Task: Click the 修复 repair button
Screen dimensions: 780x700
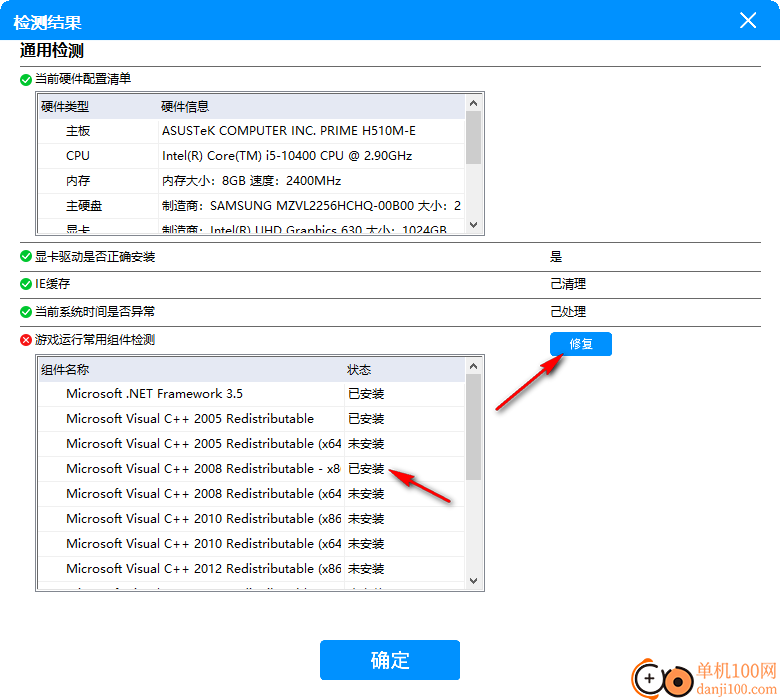Action: [x=581, y=344]
